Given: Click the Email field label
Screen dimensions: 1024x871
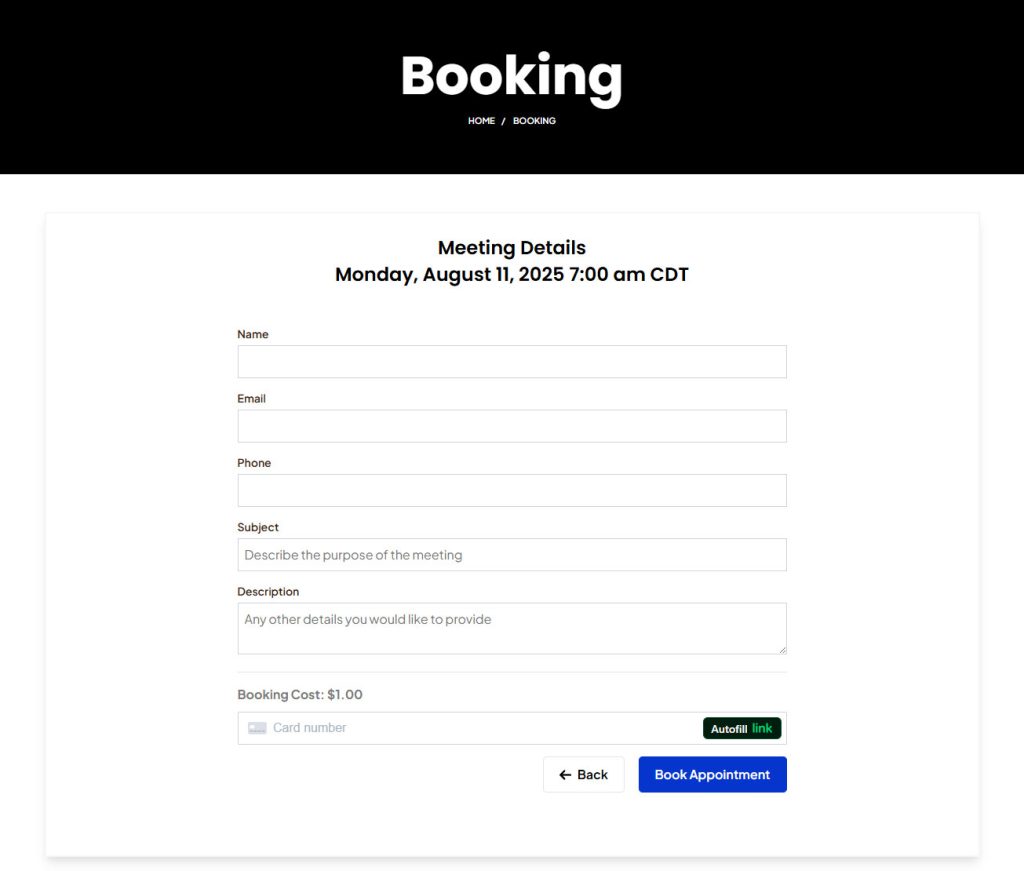Looking at the screenshot, I should (251, 398).
